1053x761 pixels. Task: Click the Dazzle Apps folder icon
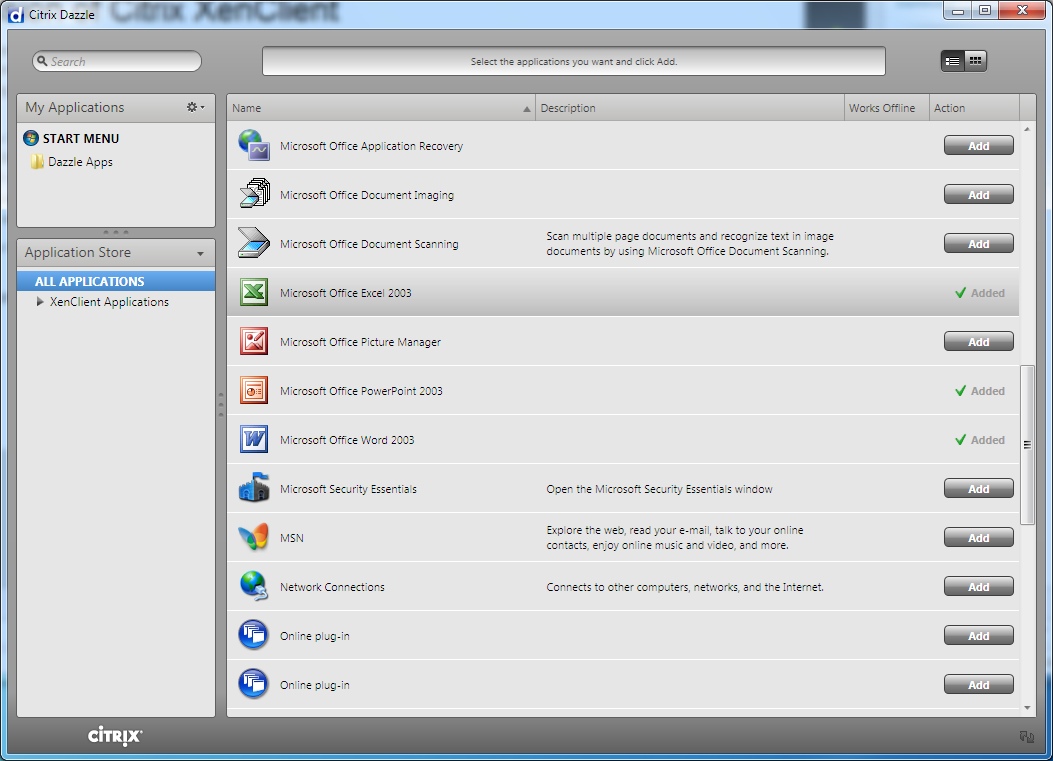click(x=38, y=162)
